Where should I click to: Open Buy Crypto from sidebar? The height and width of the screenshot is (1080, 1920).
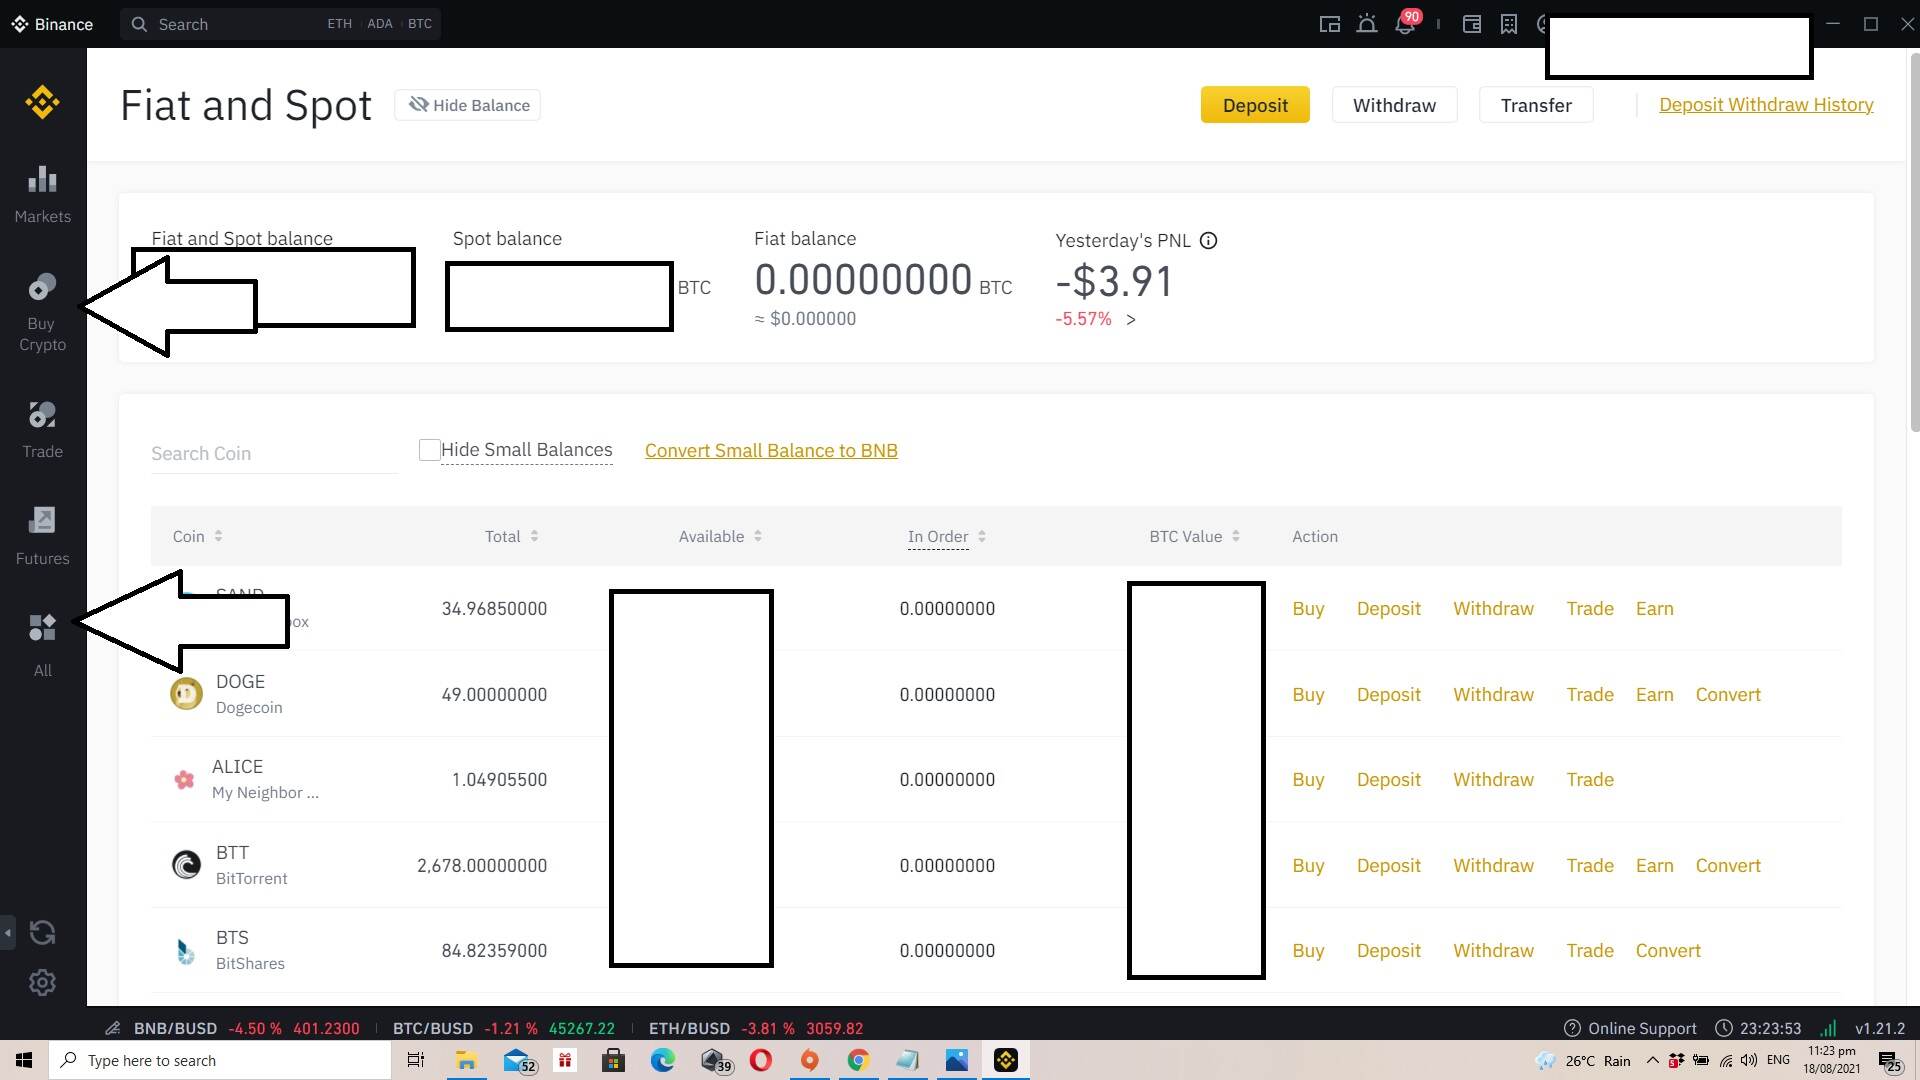pos(42,313)
